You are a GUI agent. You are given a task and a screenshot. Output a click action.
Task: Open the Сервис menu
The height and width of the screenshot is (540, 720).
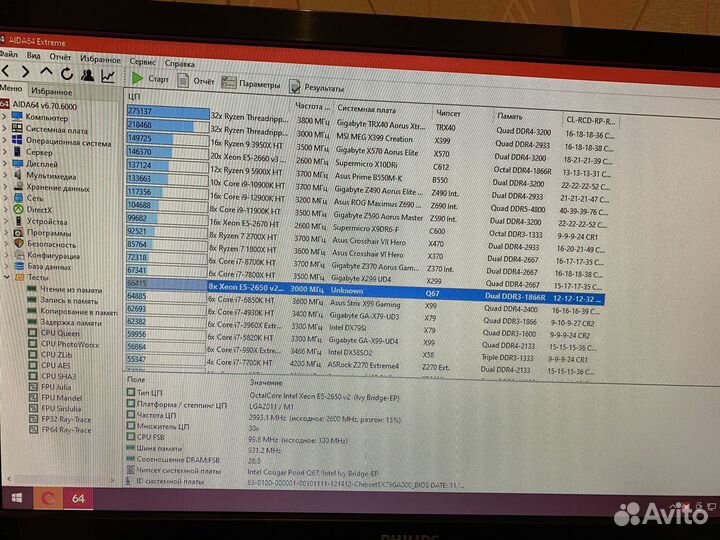coord(142,61)
